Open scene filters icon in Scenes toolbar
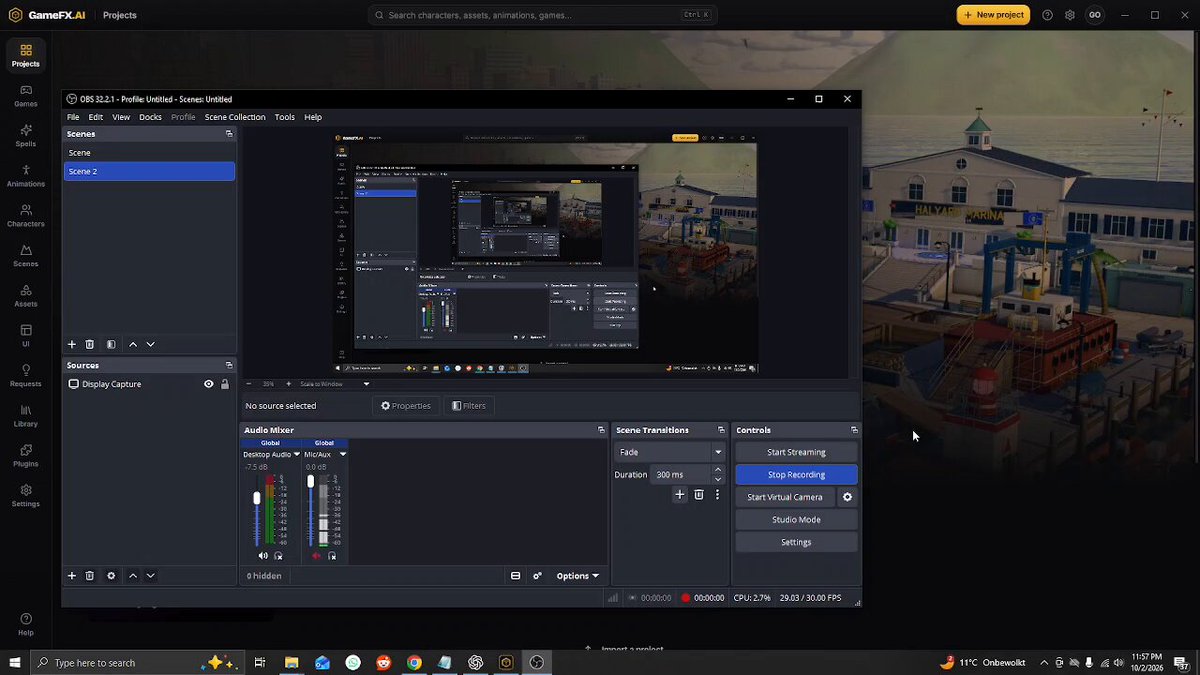Viewport: 1200px width, 675px height. click(x=111, y=344)
